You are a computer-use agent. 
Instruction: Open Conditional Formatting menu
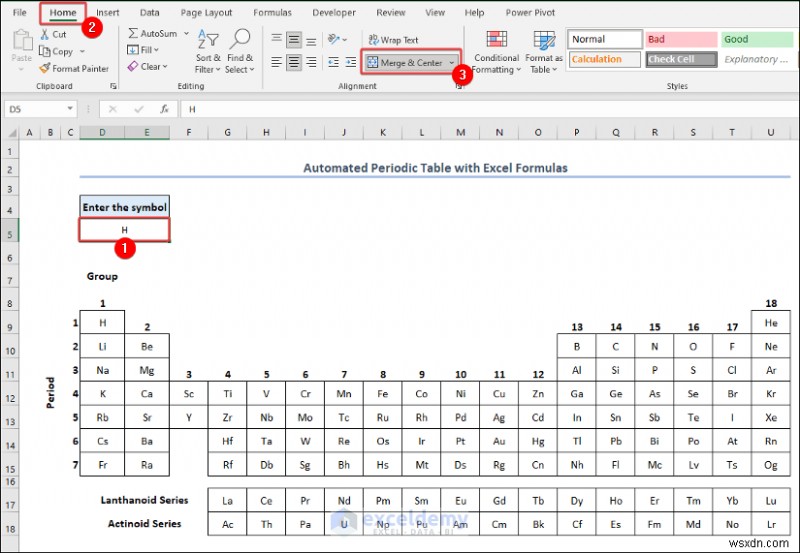click(496, 52)
